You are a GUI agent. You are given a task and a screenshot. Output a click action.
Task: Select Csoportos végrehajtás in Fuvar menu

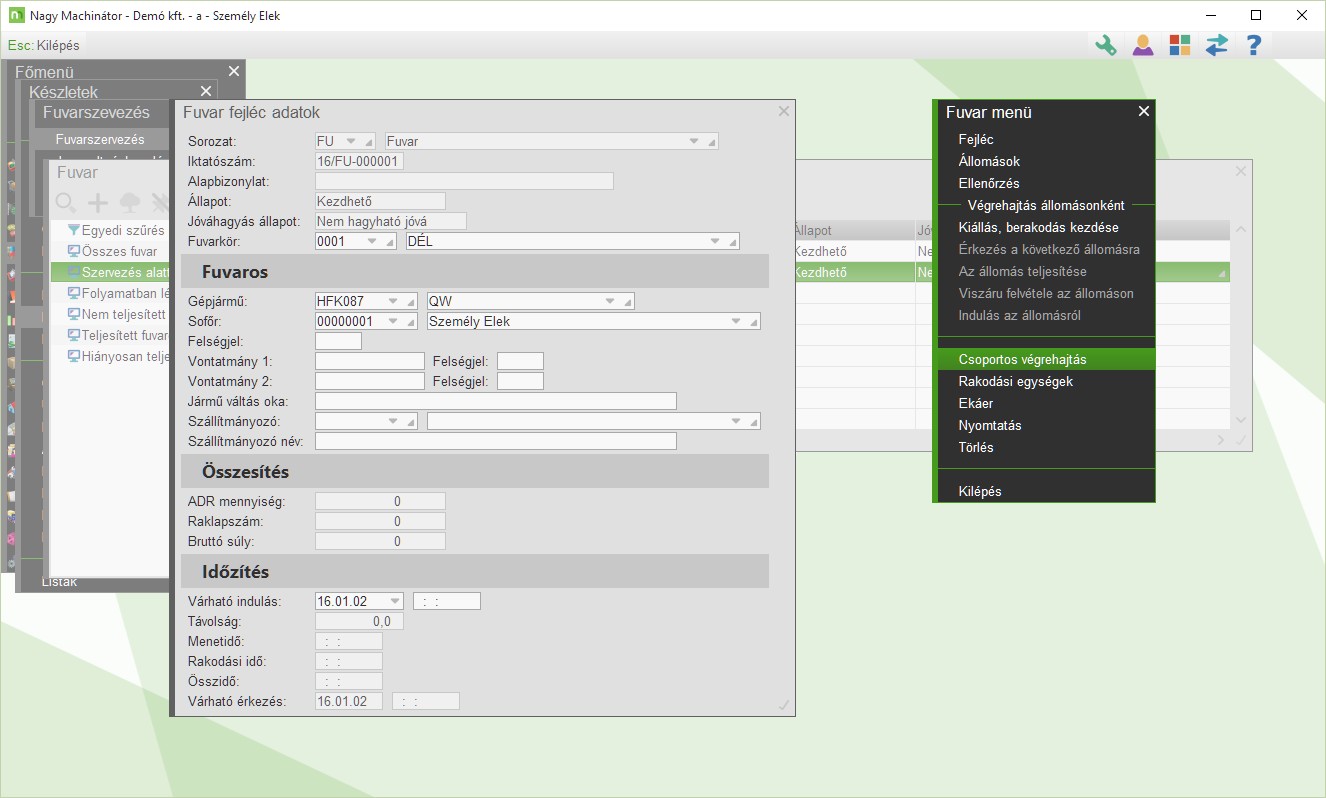pos(1022,359)
